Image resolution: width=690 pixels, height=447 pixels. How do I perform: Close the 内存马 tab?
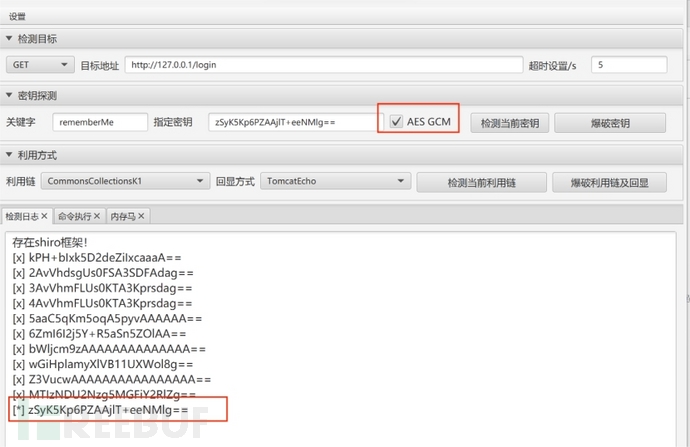(141, 216)
